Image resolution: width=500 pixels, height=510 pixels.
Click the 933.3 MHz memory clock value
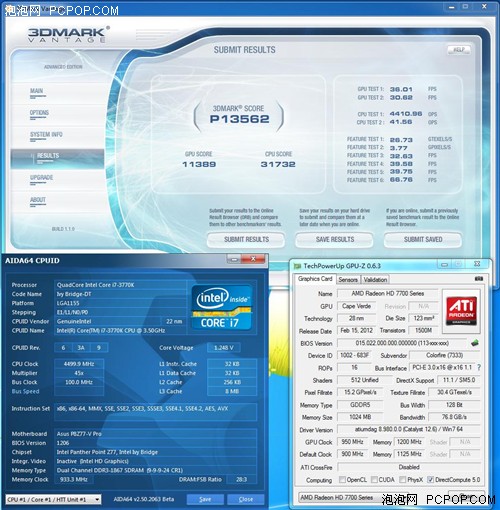coord(74,479)
